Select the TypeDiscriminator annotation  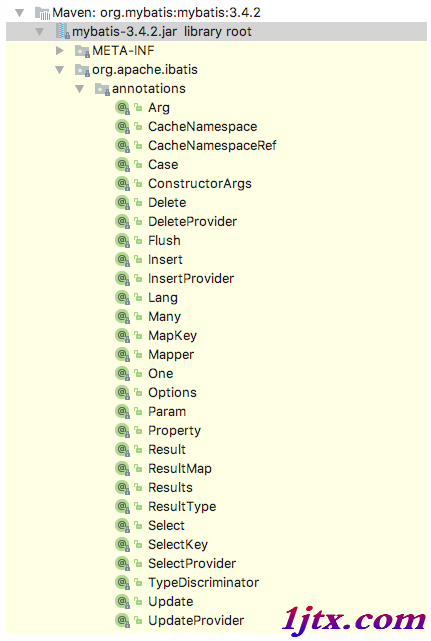[x=203, y=583]
